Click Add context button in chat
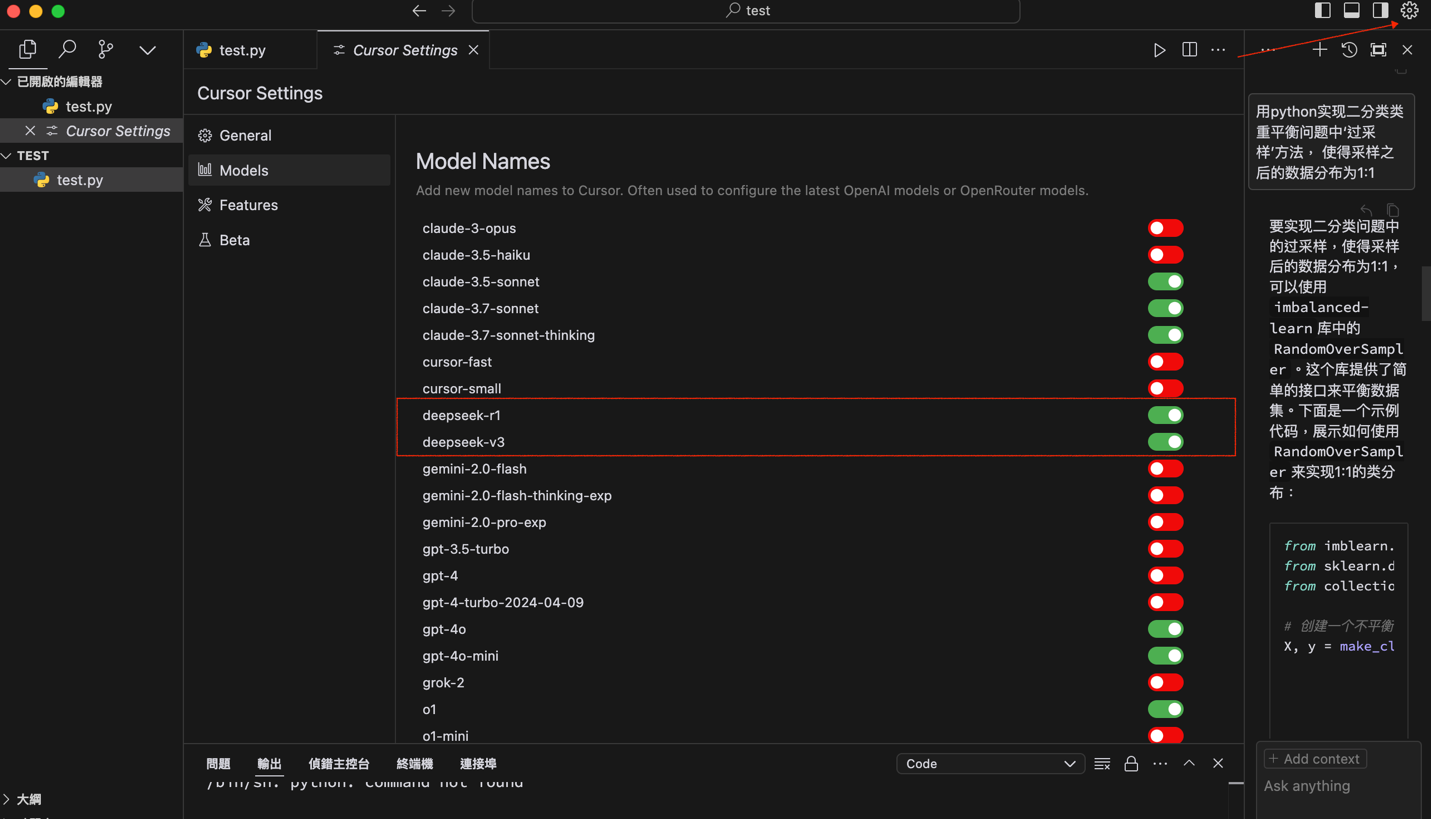Viewport: 1431px width, 819px height. (1315, 759)
